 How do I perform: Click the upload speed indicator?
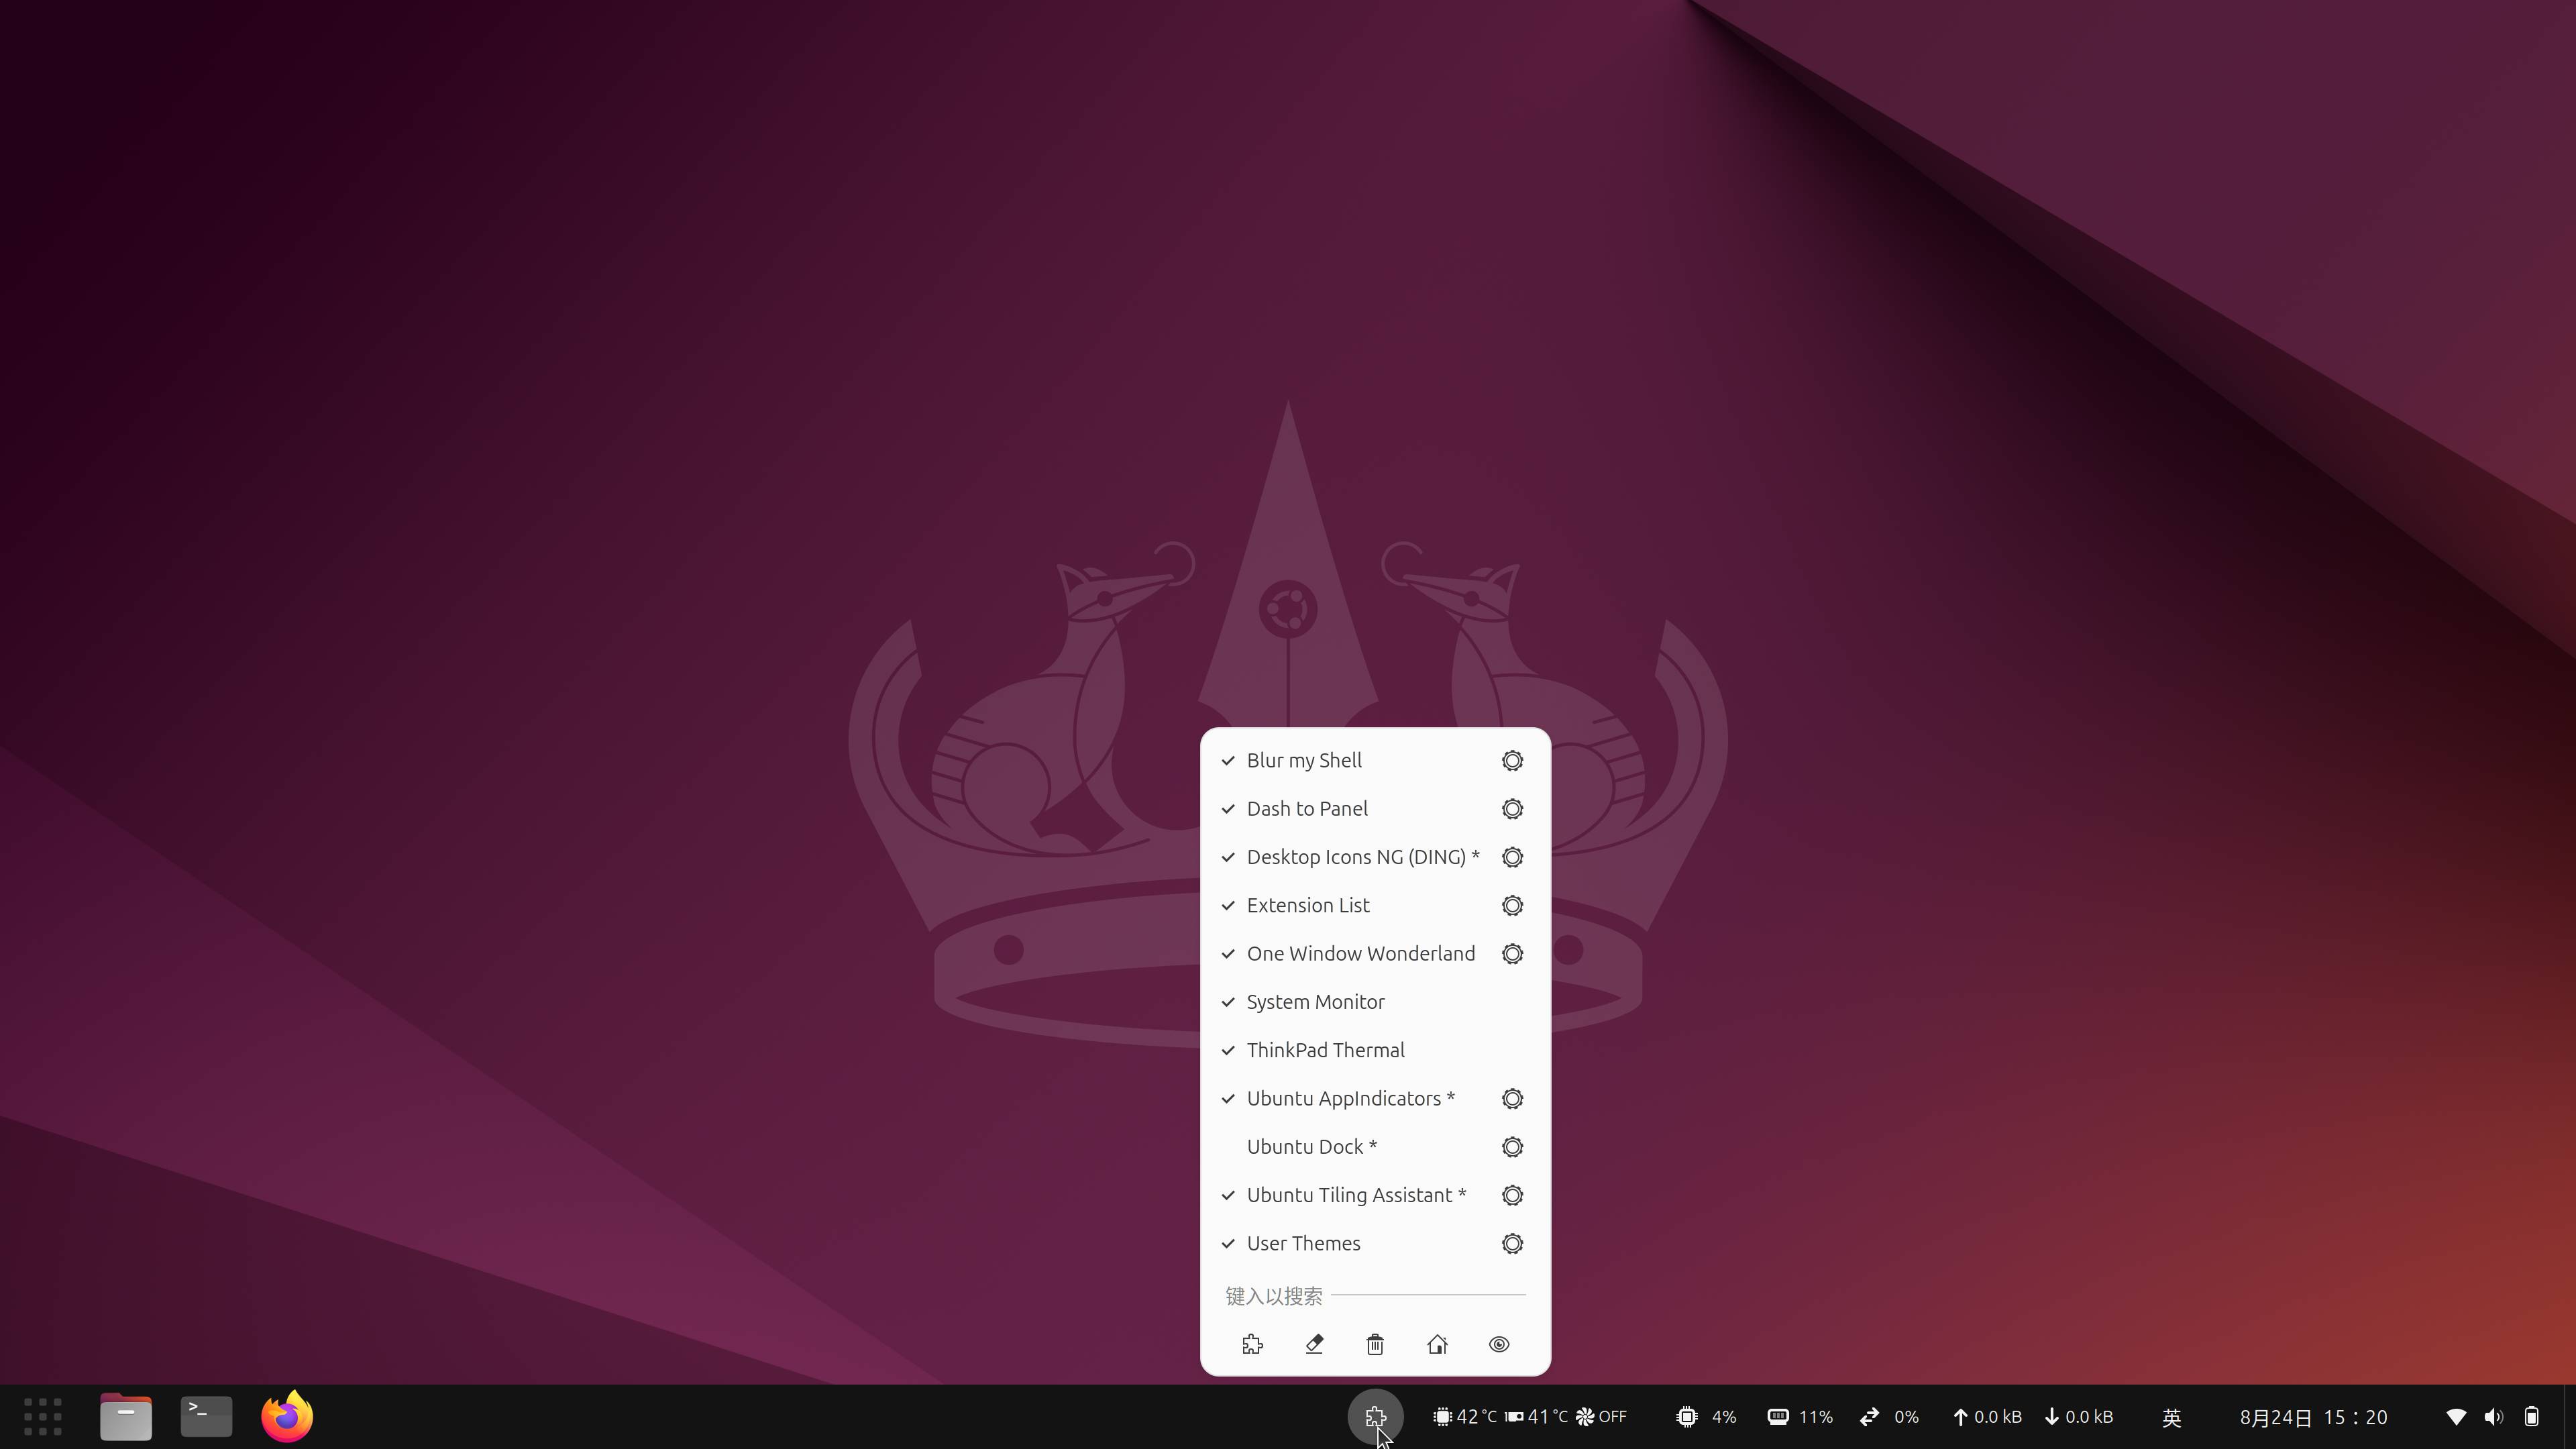coord(1987,1417)
